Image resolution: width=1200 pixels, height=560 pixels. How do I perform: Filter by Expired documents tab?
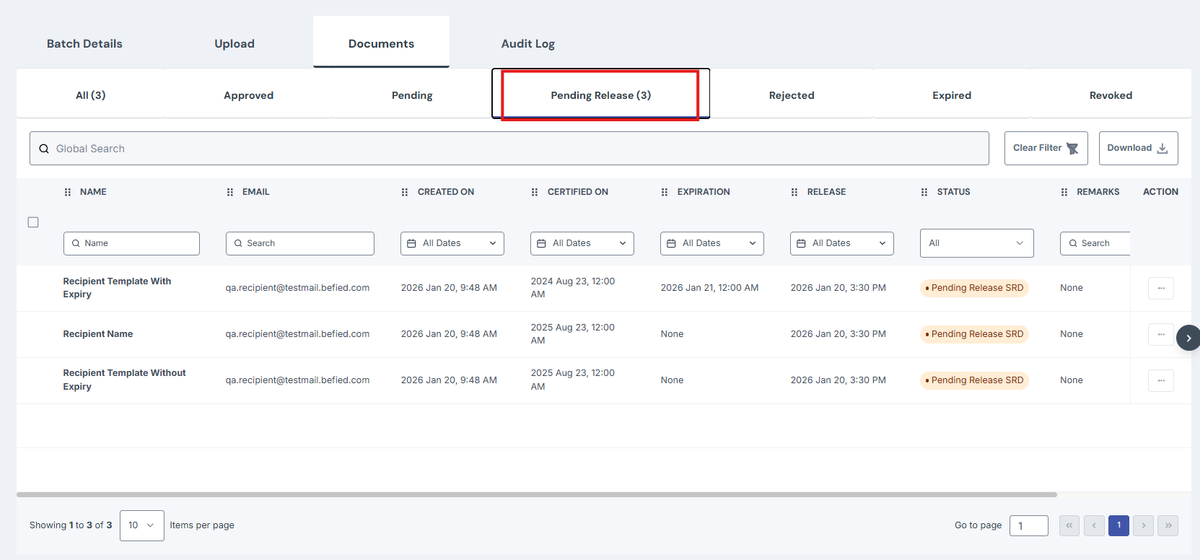(x=951, y=95)
